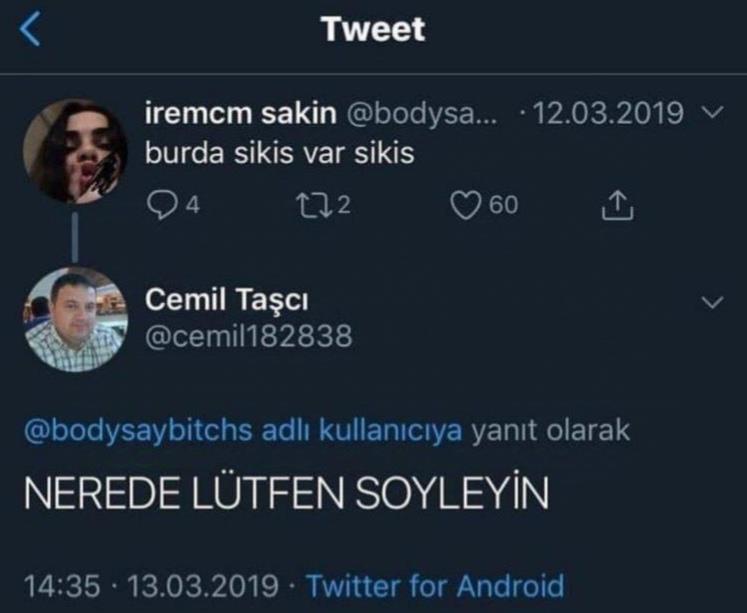Select the NEREDE LÜTFEN SOYLEYİN reply text
The width and height of the screenshot is (747, 613).
point(285,493)
